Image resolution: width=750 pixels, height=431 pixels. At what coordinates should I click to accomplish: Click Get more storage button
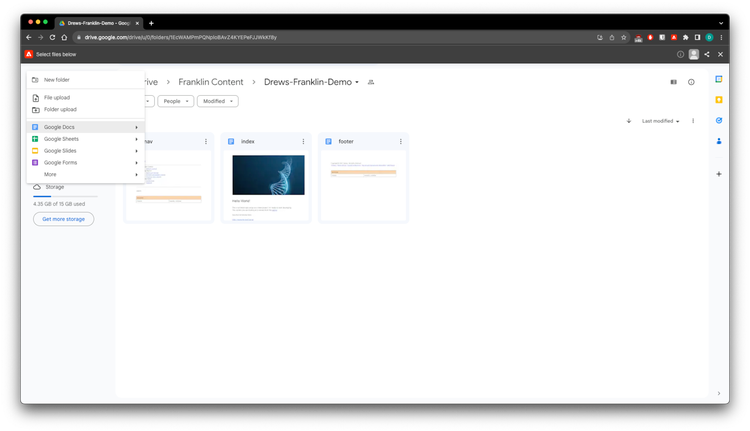(64, 219)
